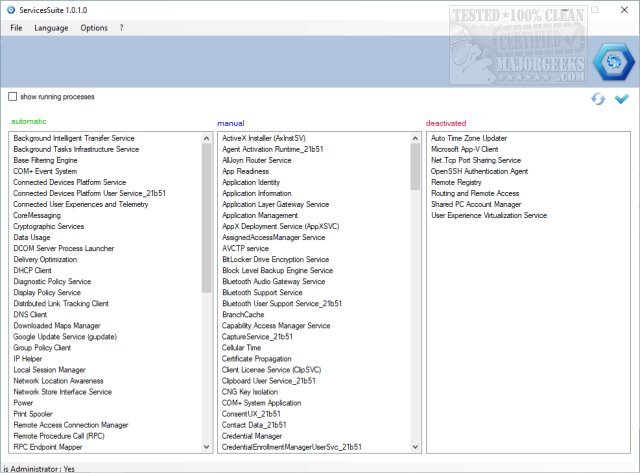Select CoreMessaging in automatic list
The width and height of the screenshot is (640, 473).
click(x=37, y=215)
